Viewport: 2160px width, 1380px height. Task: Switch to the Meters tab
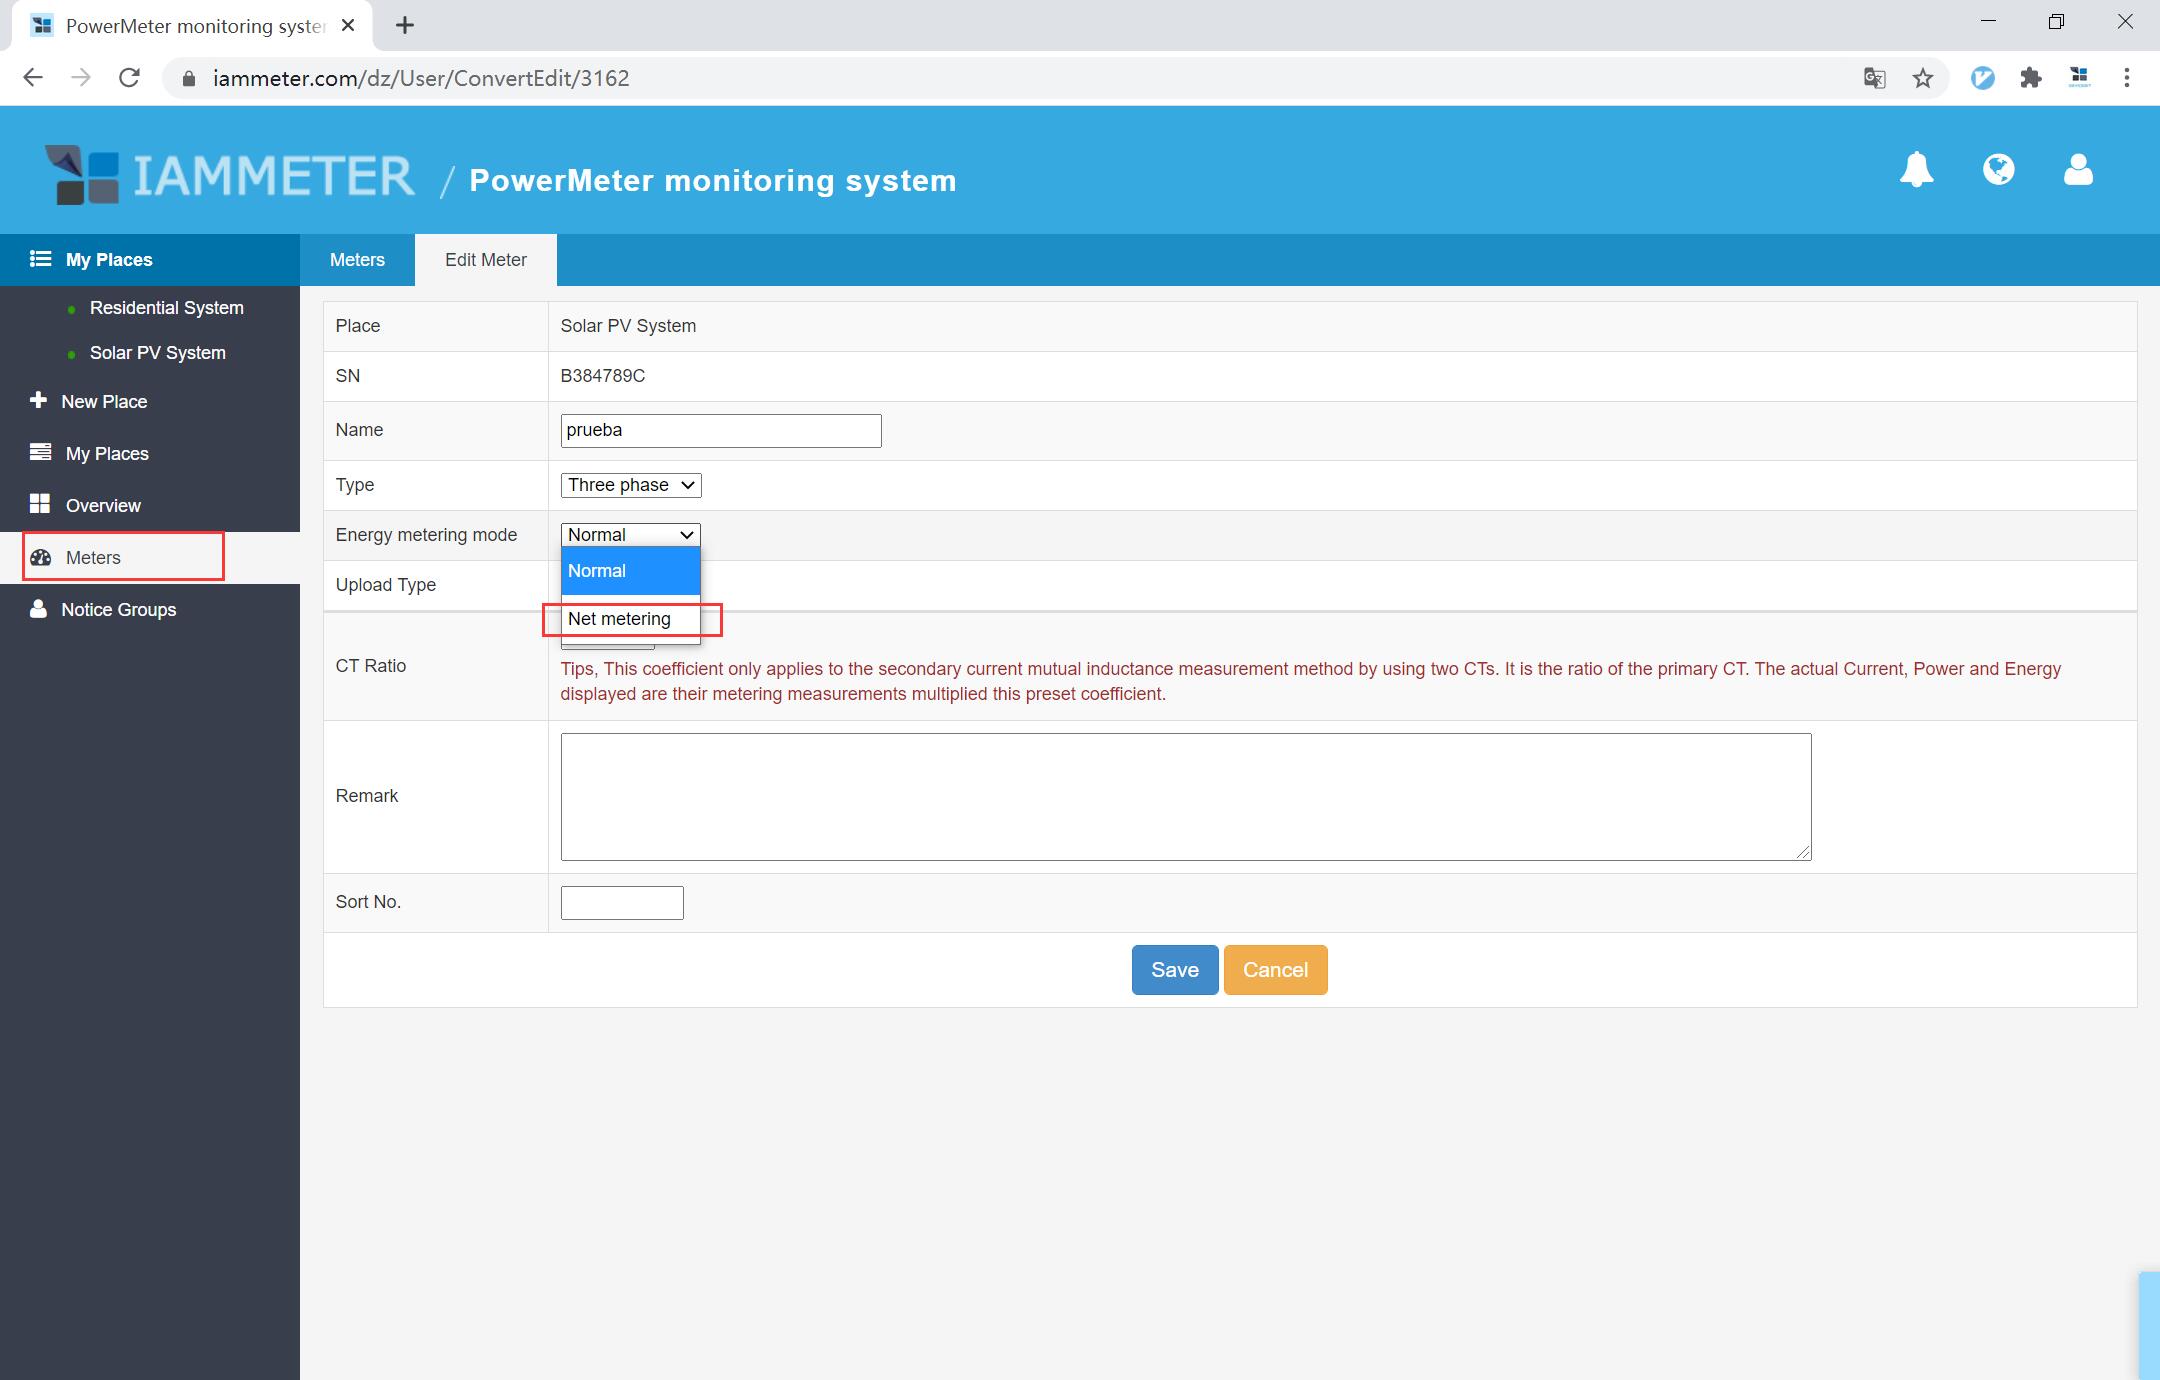pos(357,260)
